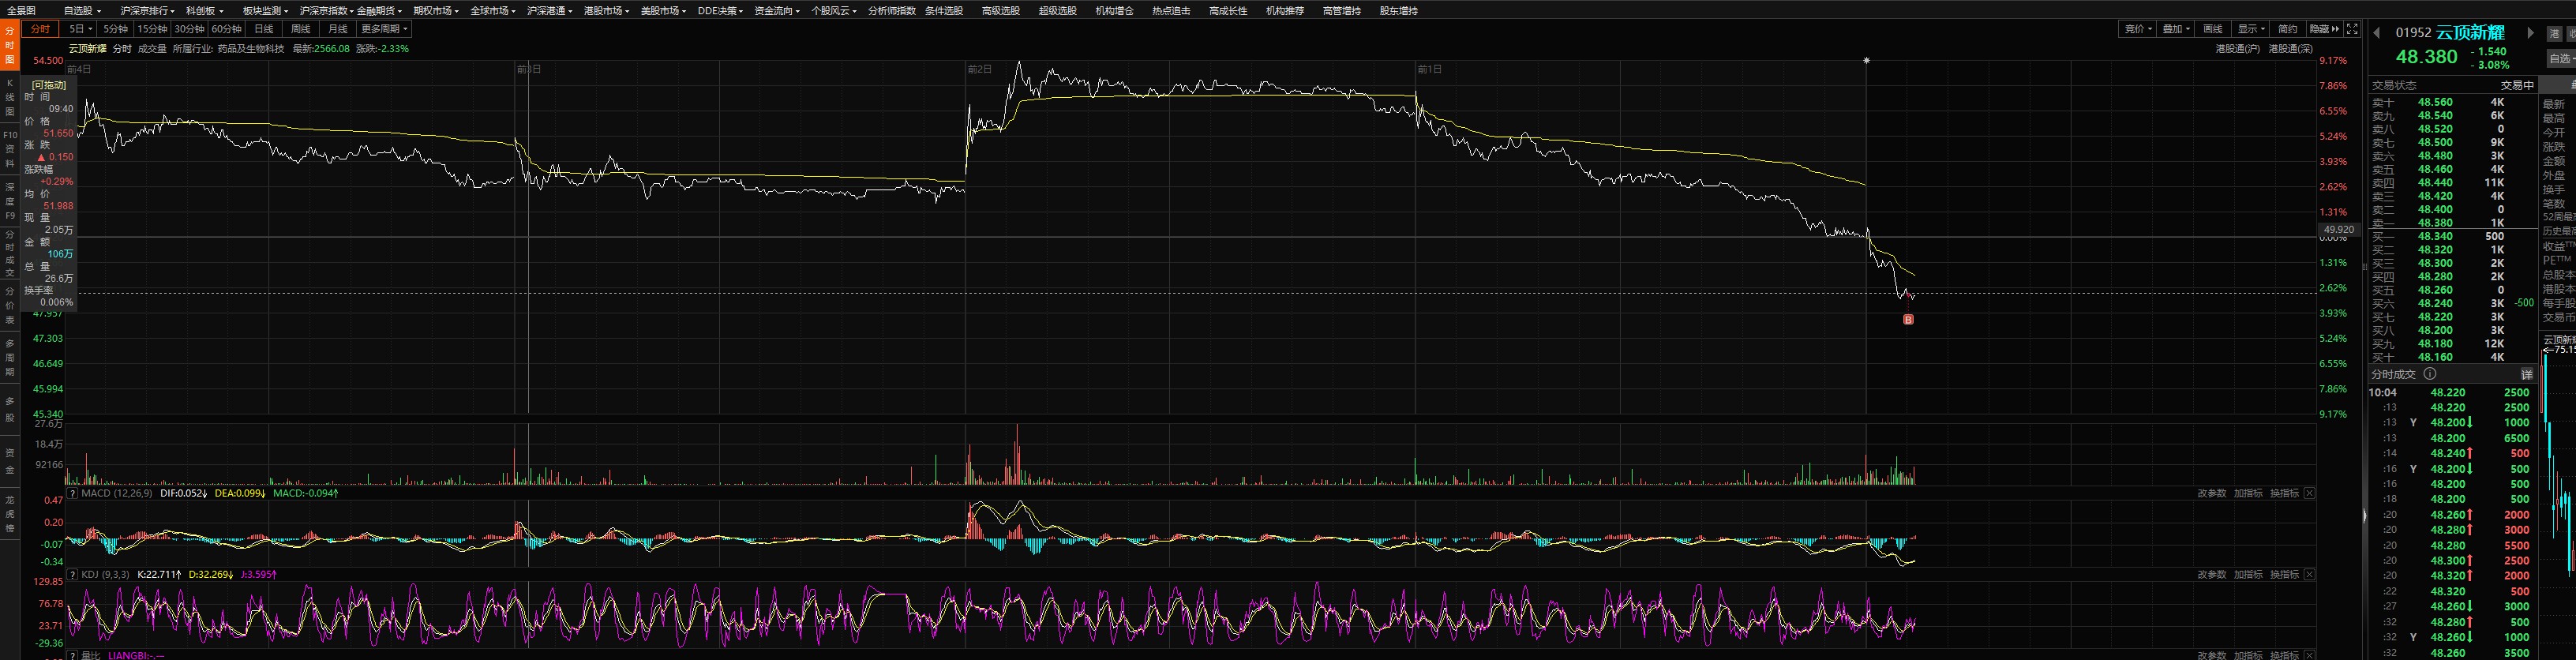The image size is (2576, 660).
Task: Expand the 叠加 overlay dropdown
Action: point(2175,29)
